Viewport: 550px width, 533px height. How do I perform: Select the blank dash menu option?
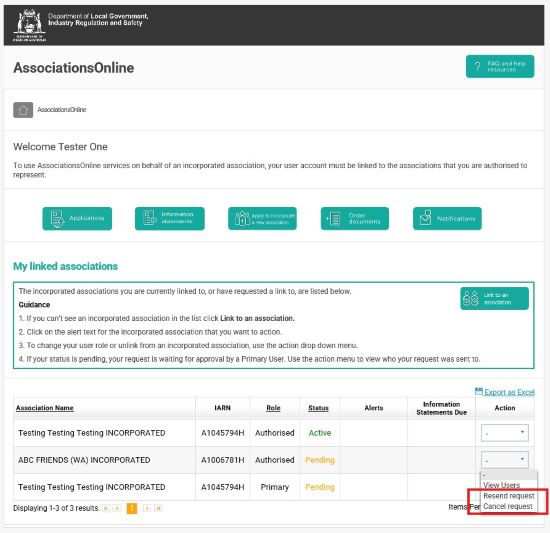pos(509,475)
